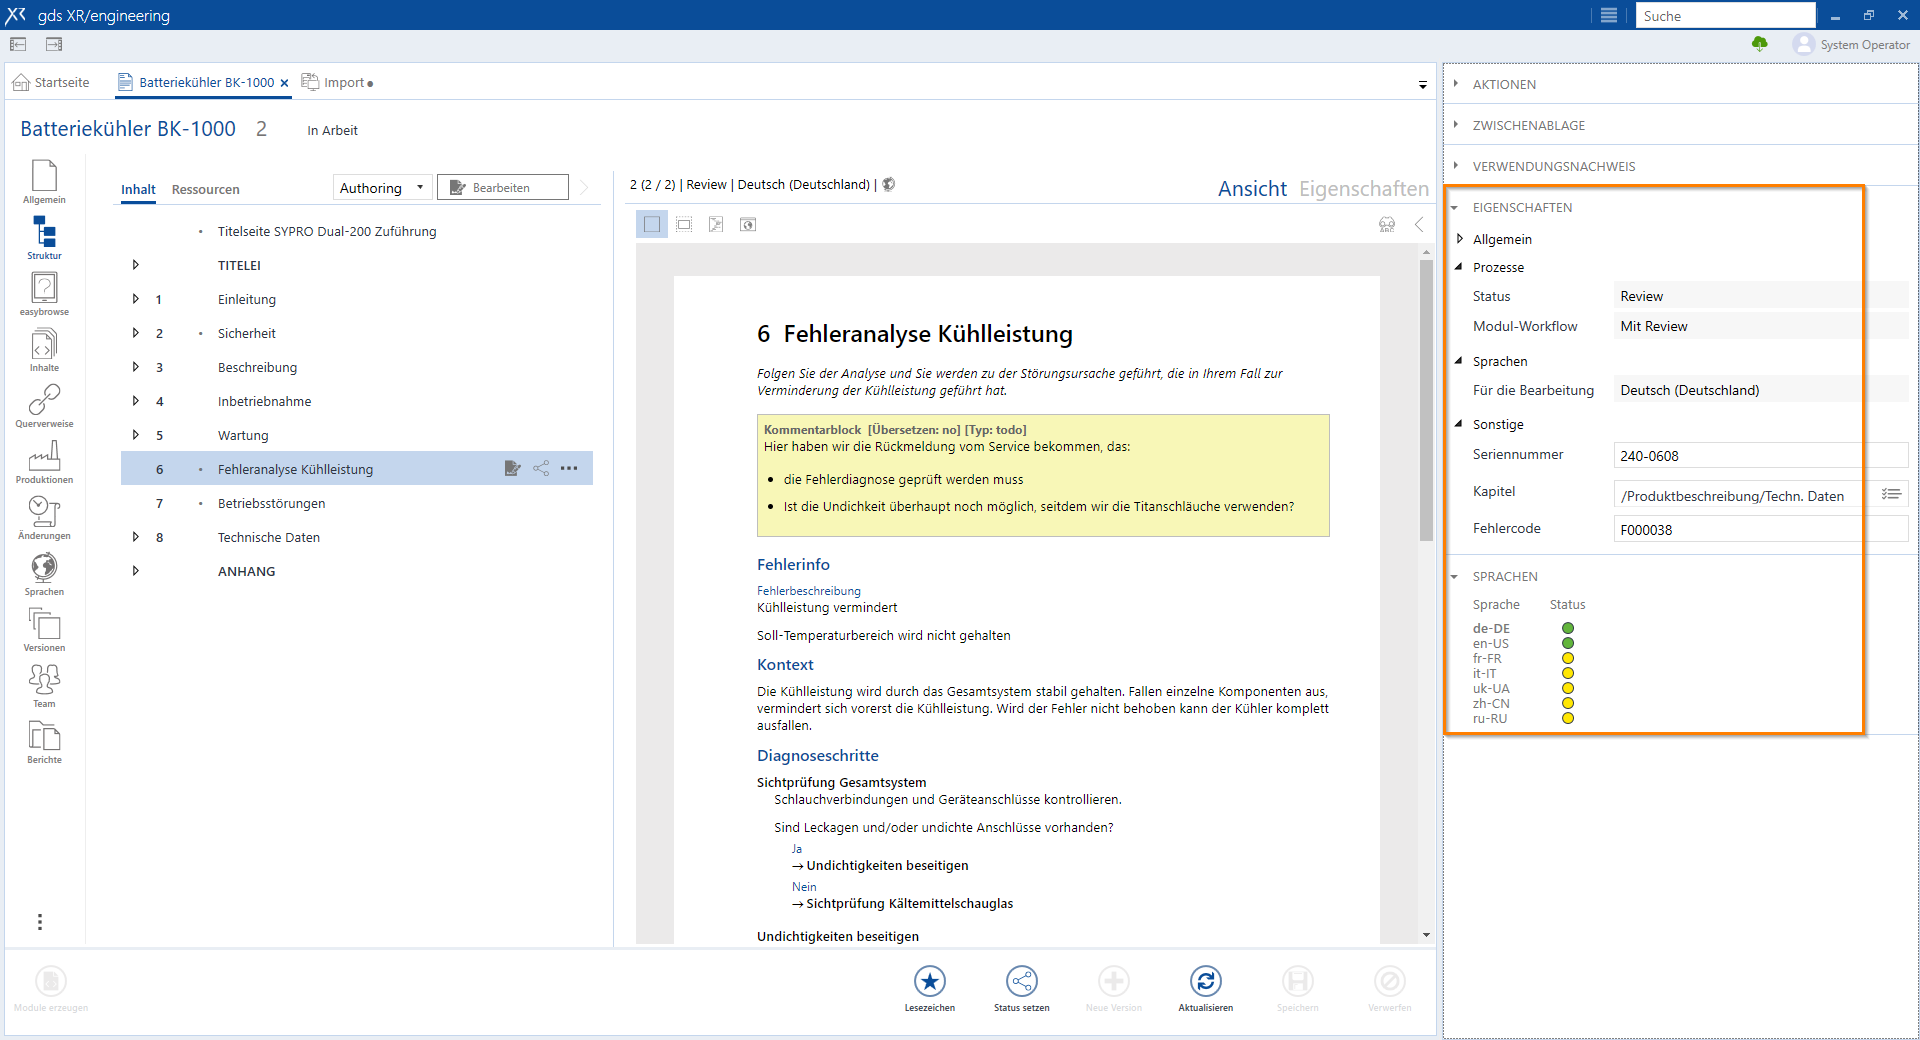
Task: Toggle the second preview layout mode
Action: pos(684,225)
